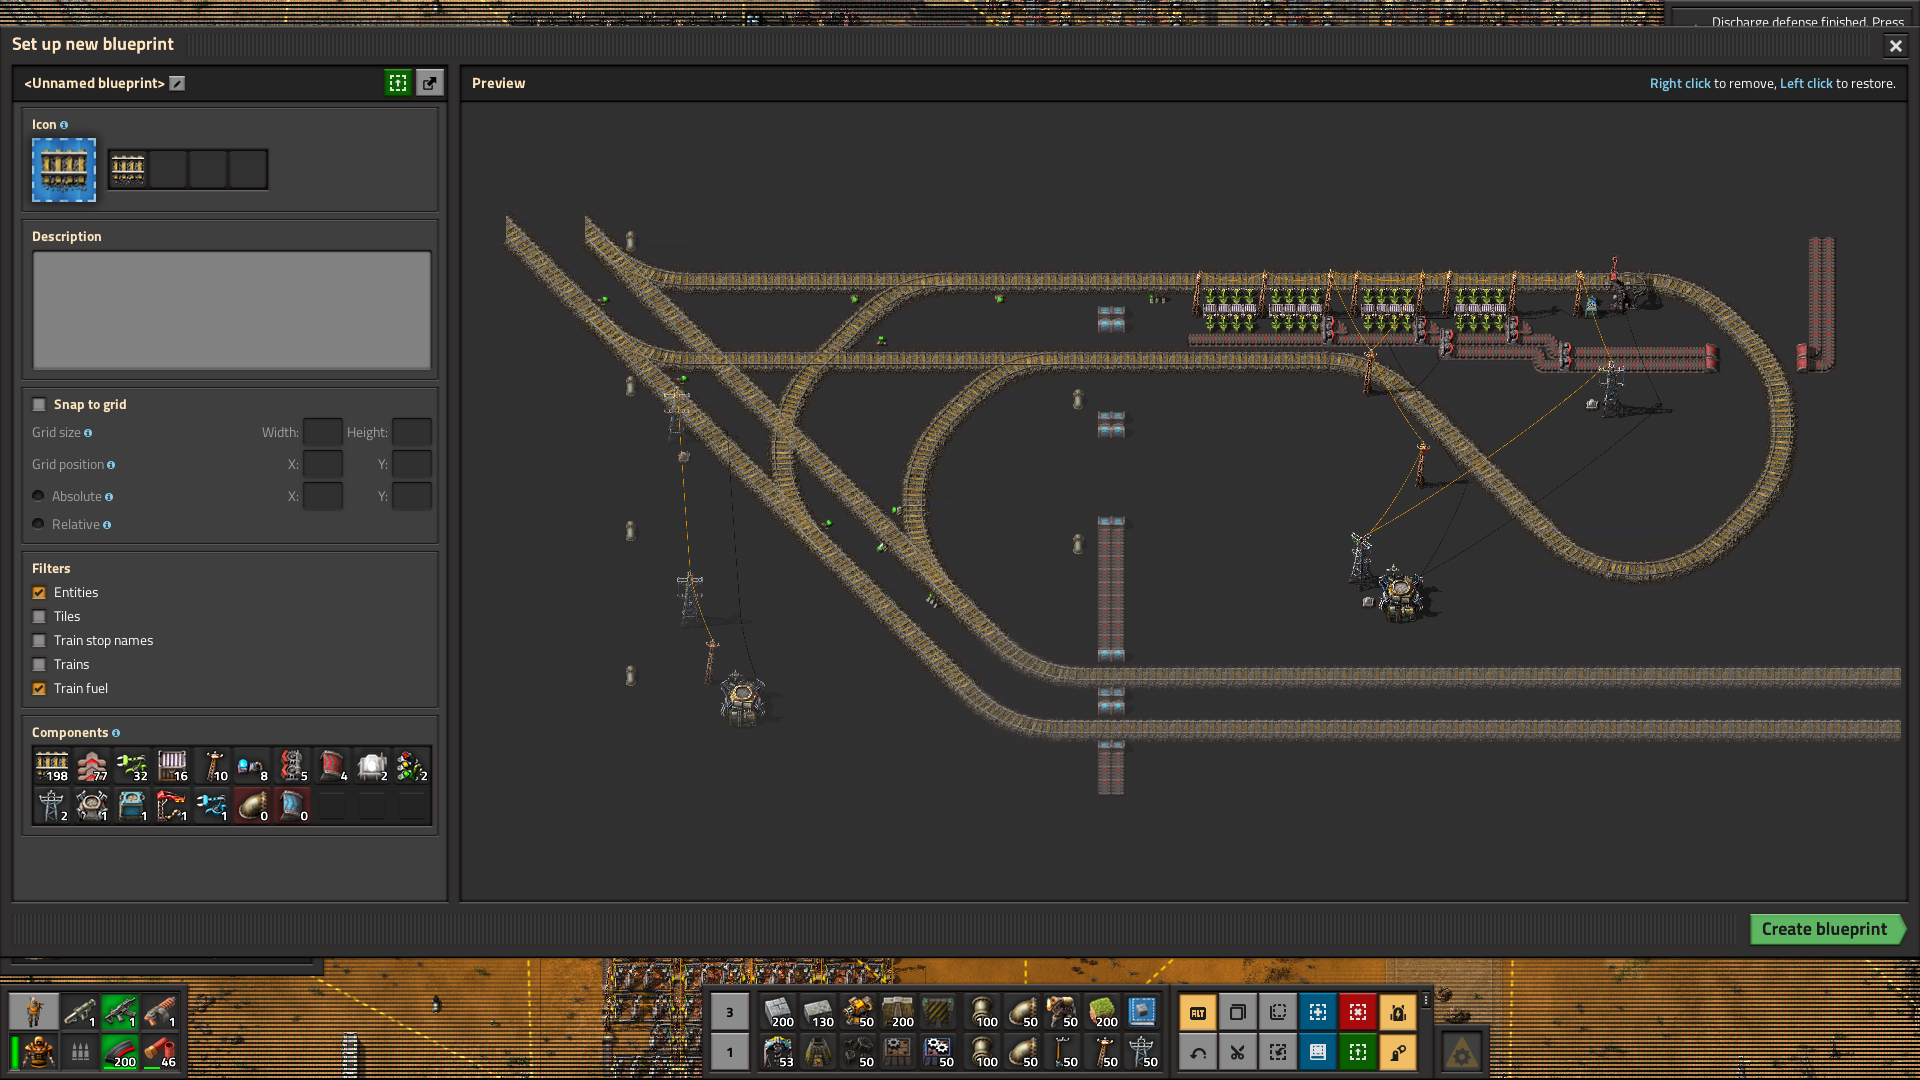Check the Trains filter

coord(39,665)
